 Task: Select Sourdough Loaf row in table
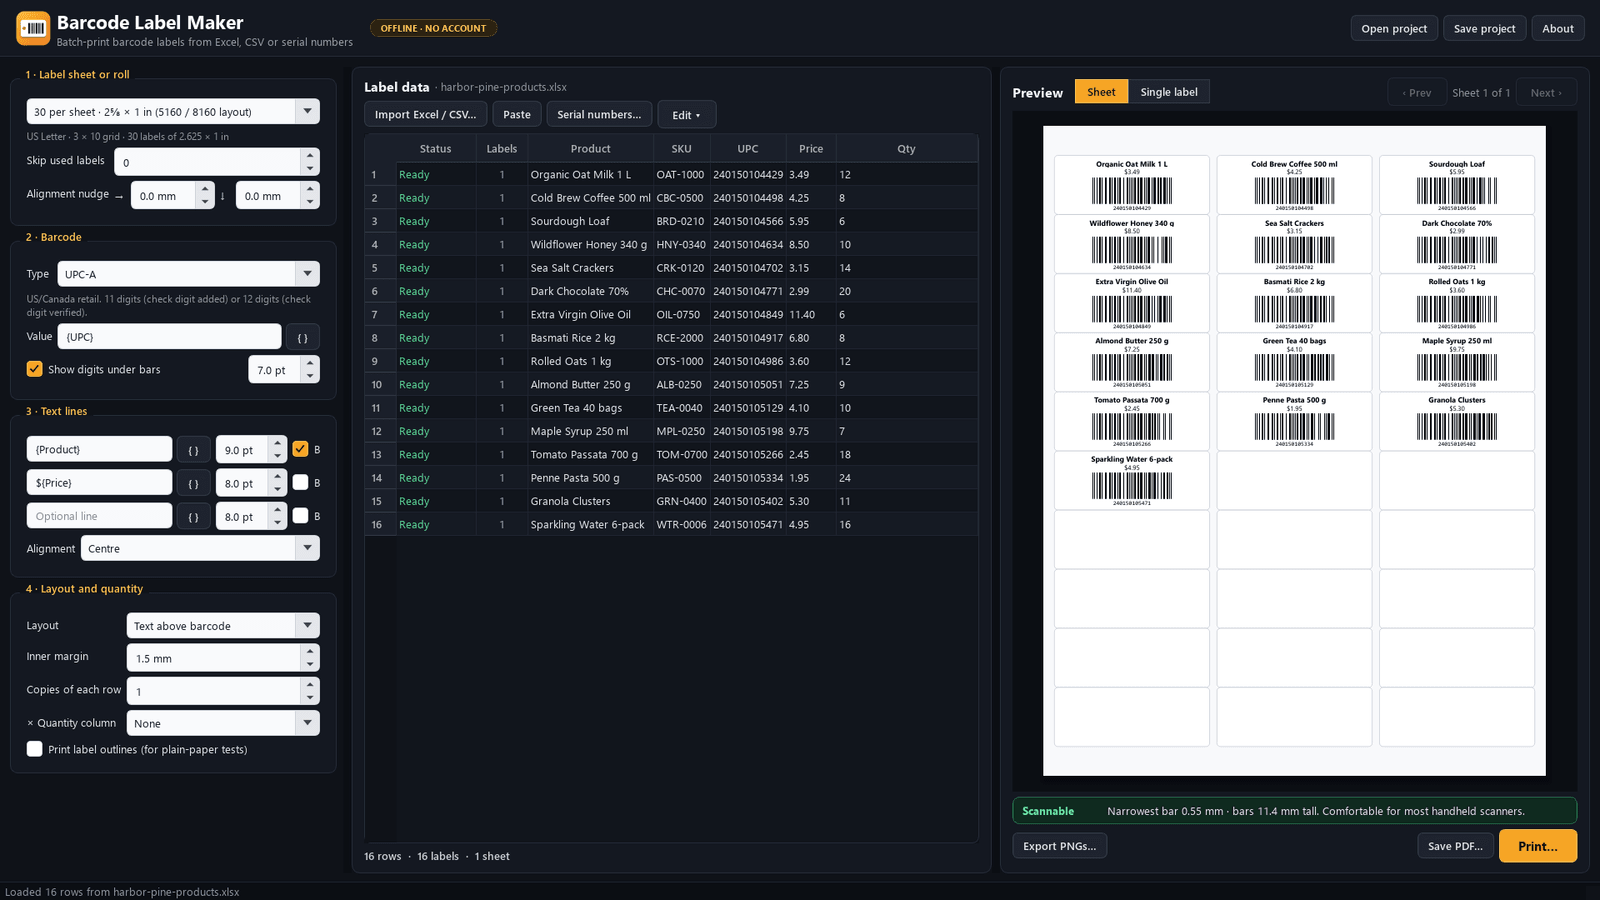[x=671, y=221]
